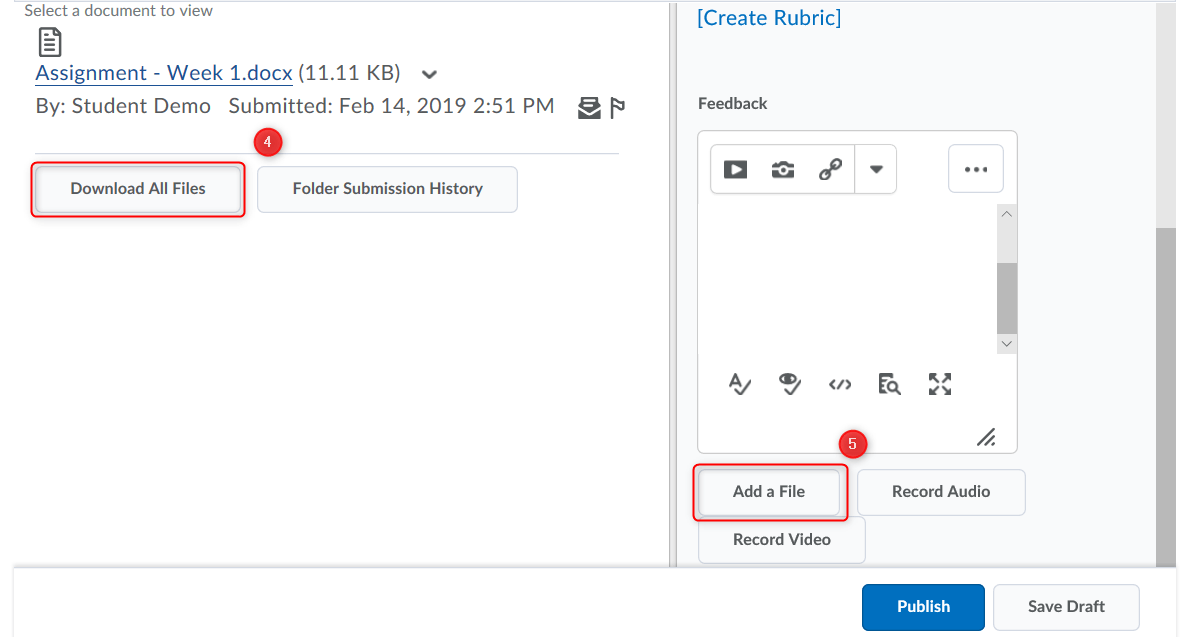This screenshot has height=637, width=1183.
Task: Click the Insert Image camera icon
Action: 783,169
